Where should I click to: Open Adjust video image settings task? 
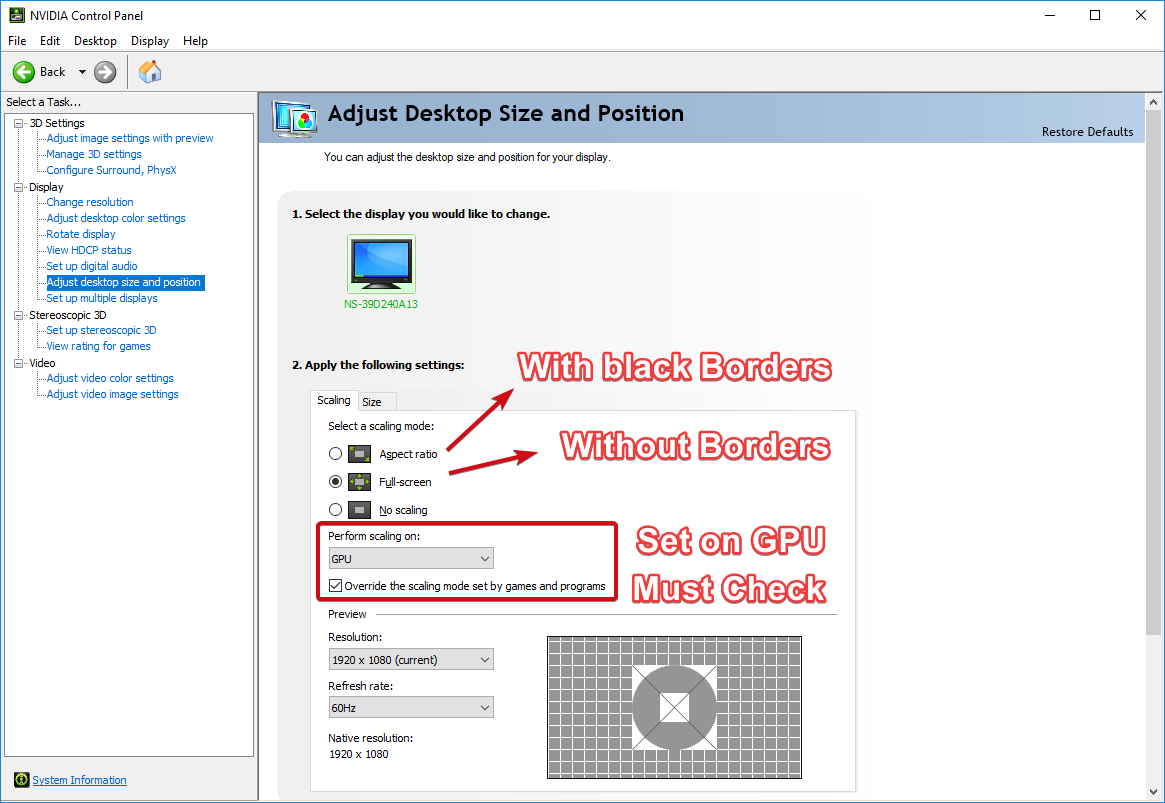coord(112,394)
